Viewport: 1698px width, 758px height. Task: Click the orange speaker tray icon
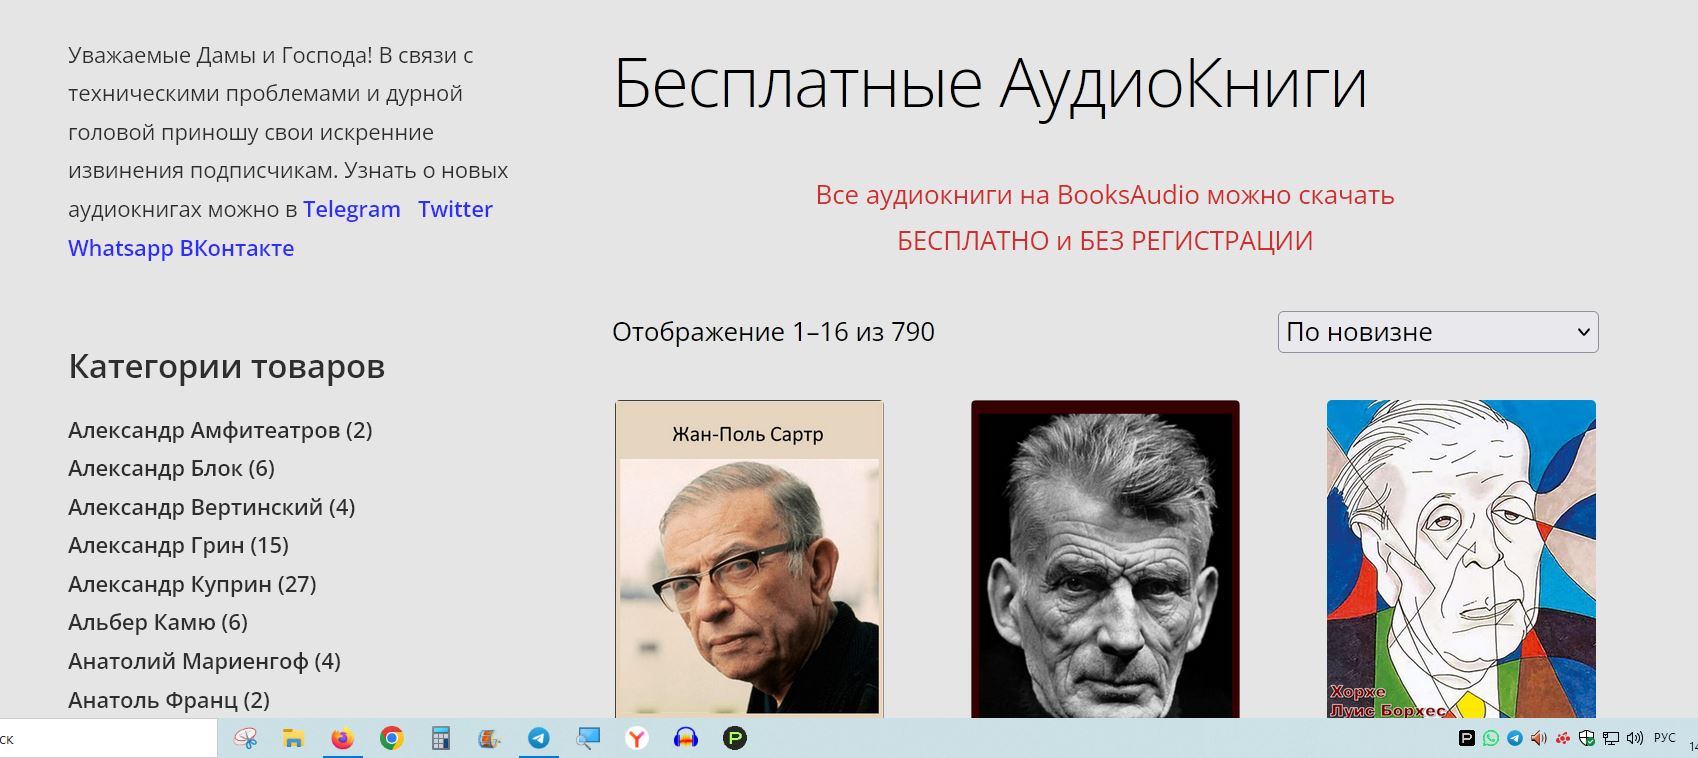click(x=1539, y=739)
